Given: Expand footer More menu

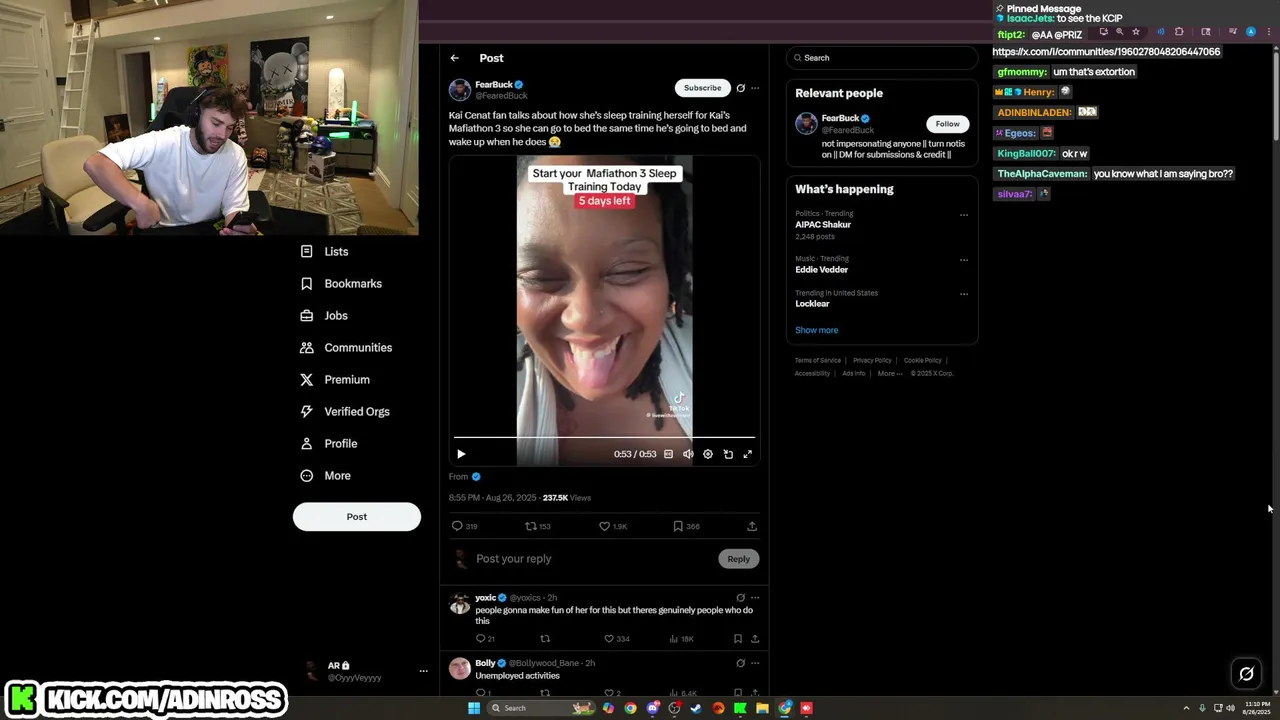Looking at the screenshot, I should click(x=890, y=374).
